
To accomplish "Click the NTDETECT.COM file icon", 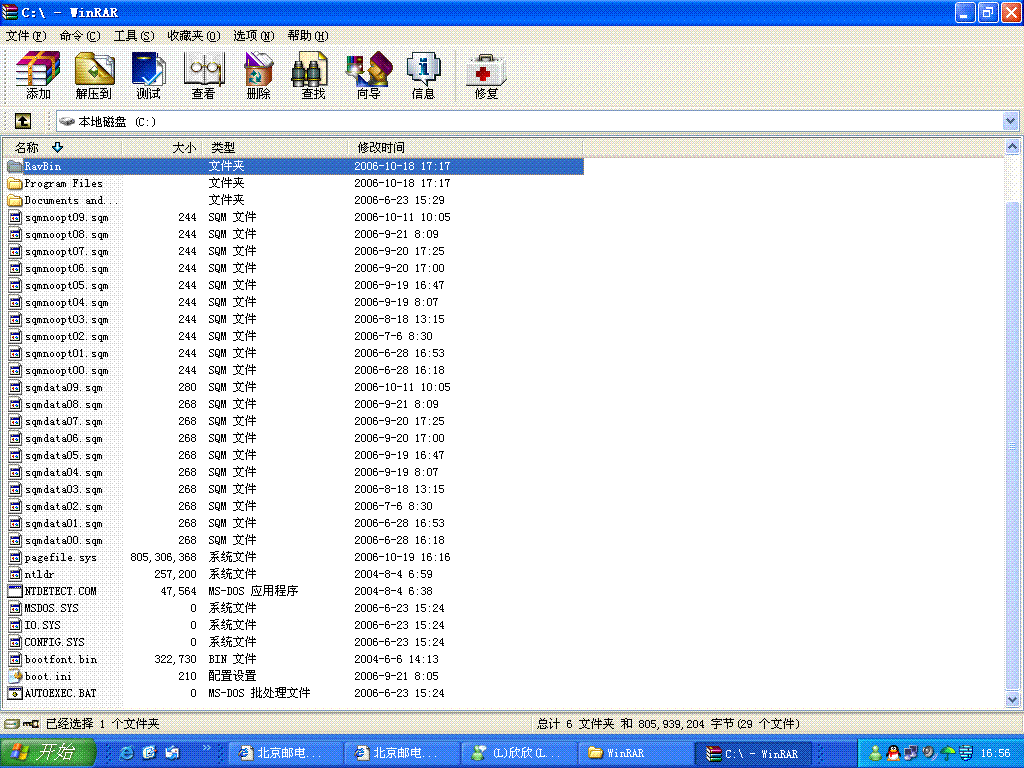I will click(15, 591).
